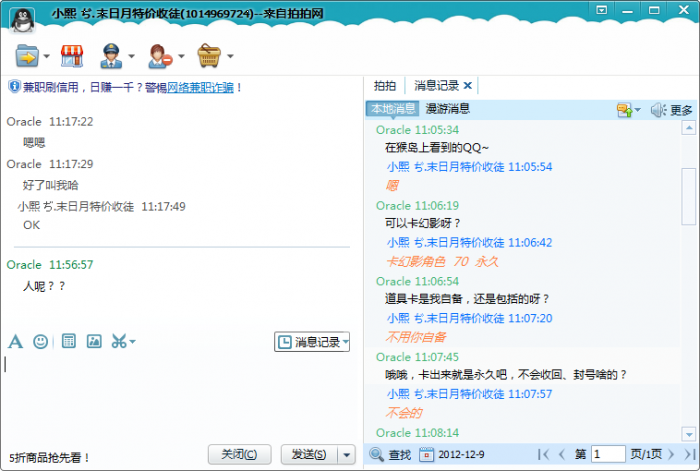Screen dimensions: 700x471
Task: Expand the send options dropdown arrow
Action: click(x=346, y=455)
